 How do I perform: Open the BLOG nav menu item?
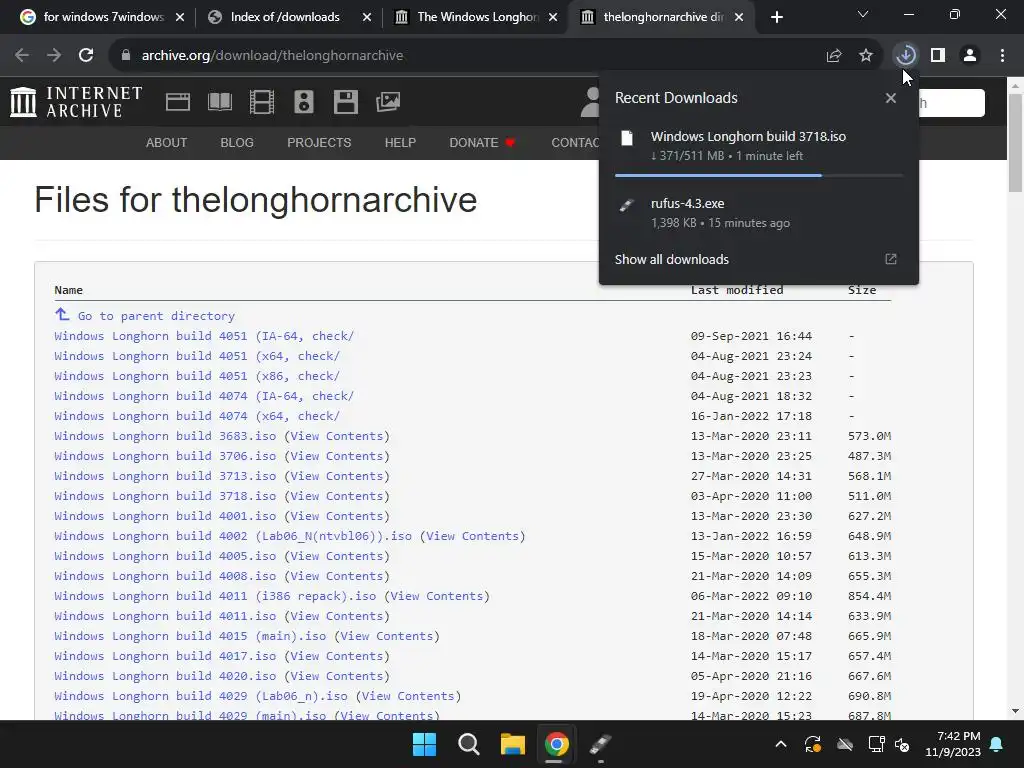tap(237, 142)
